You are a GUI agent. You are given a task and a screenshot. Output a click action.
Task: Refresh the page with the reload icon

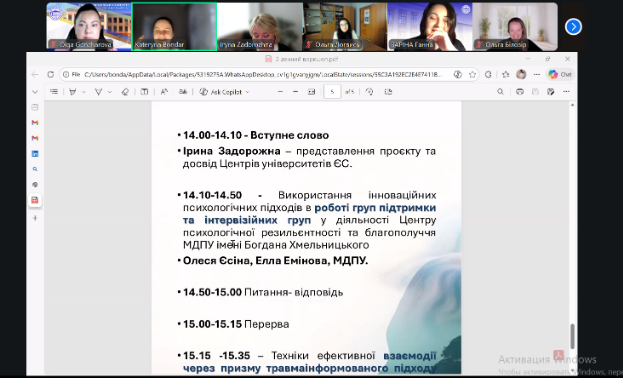51,74
